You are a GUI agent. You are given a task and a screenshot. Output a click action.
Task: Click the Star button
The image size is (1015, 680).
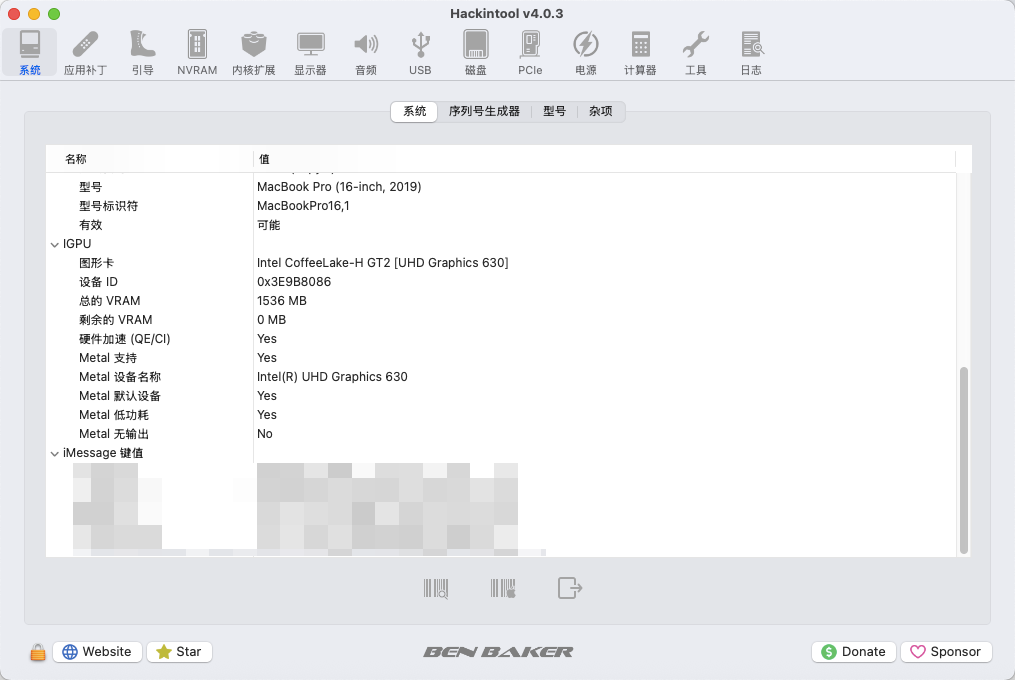click(179, 652)
